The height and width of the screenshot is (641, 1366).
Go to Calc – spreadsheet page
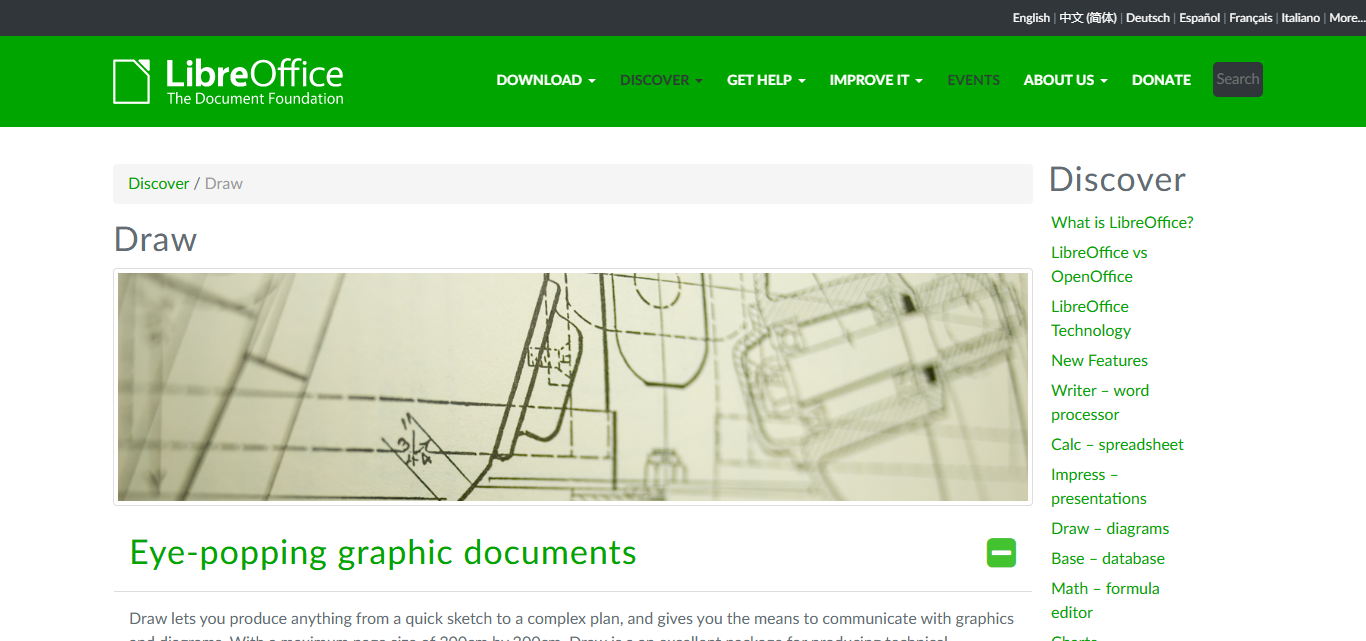(x=1117, y=445)
